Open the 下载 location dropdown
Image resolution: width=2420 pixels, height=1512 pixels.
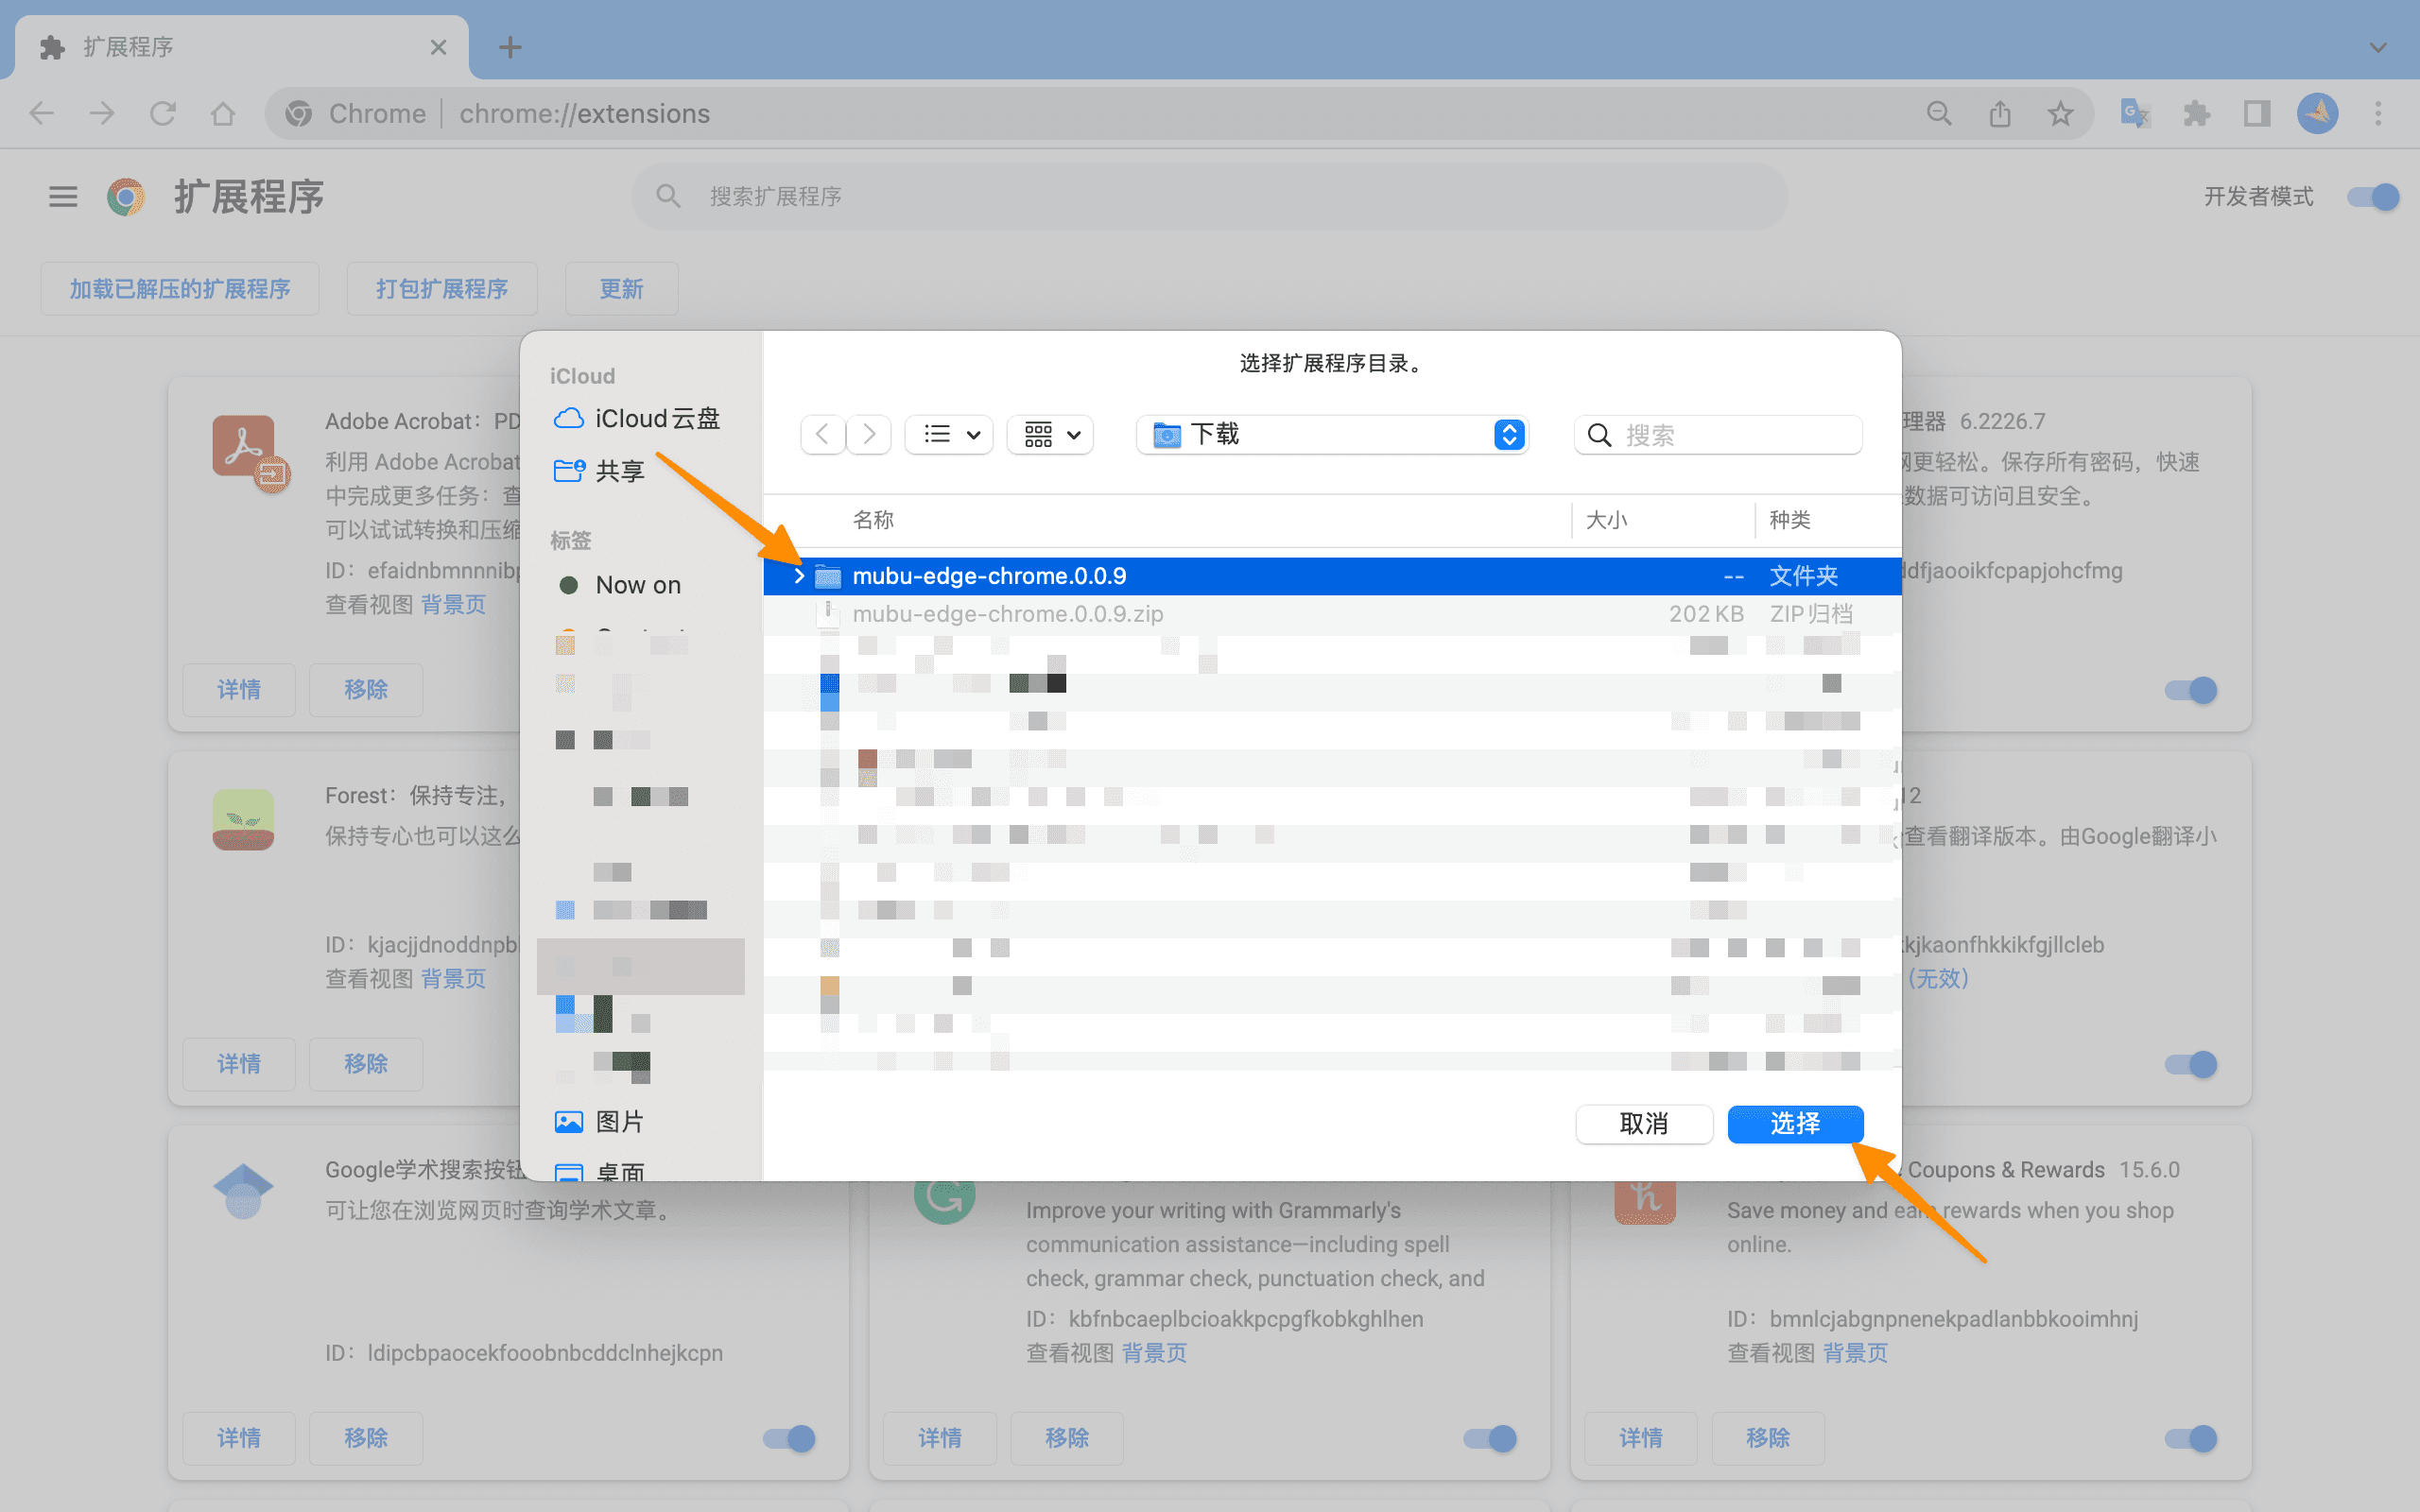(x=1331, y=434)
